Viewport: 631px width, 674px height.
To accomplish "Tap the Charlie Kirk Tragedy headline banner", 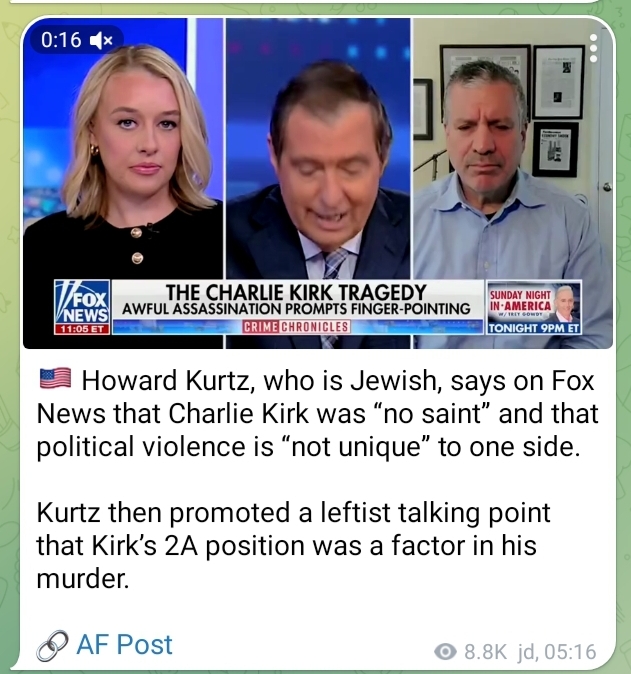I will [297, 300].
